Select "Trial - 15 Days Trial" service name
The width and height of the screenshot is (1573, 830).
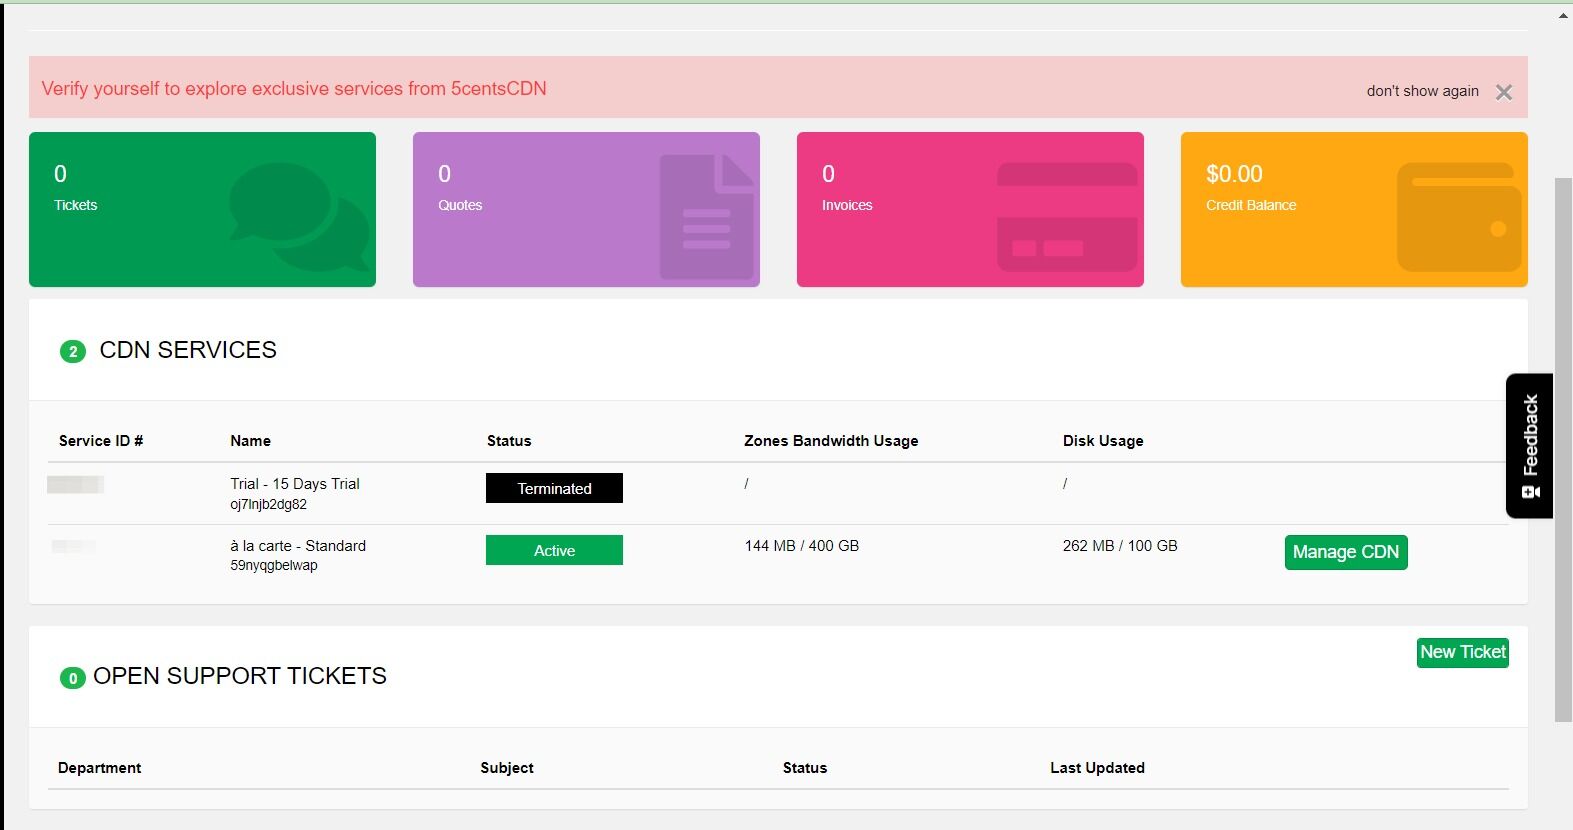click(x=295, y=483)
